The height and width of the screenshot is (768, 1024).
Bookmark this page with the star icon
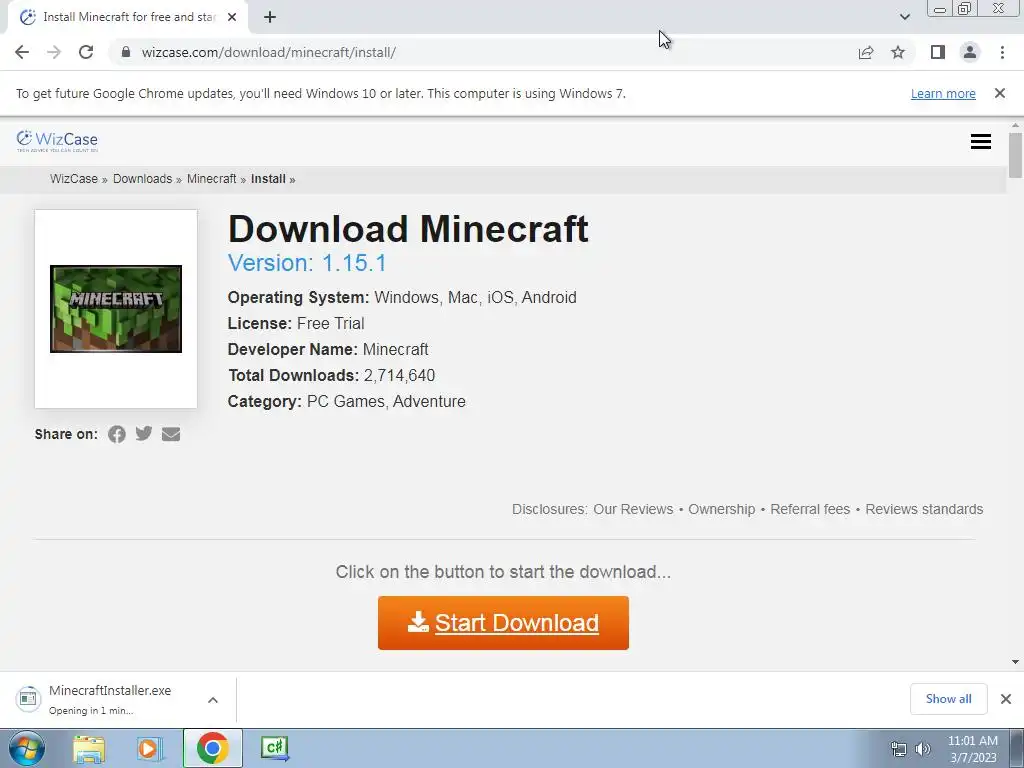click(898, 52)
